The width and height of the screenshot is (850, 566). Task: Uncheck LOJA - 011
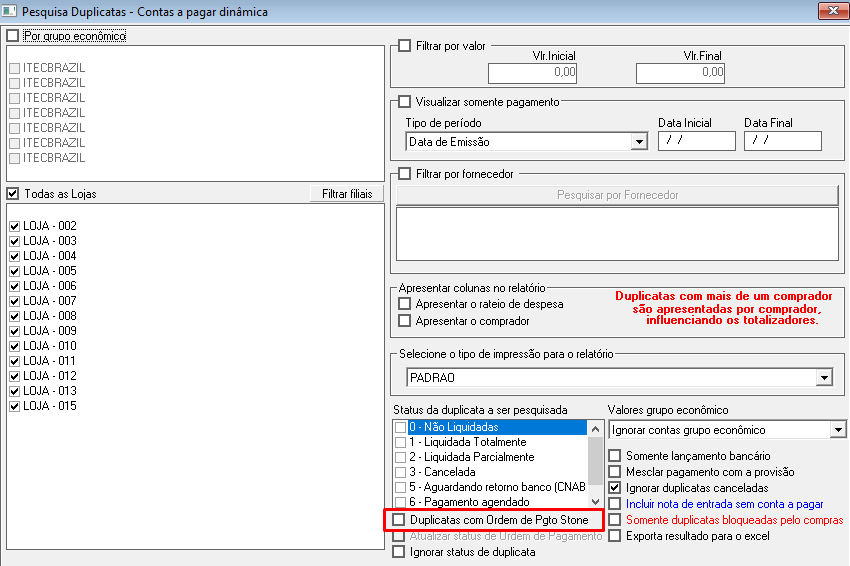click(15, 361)
